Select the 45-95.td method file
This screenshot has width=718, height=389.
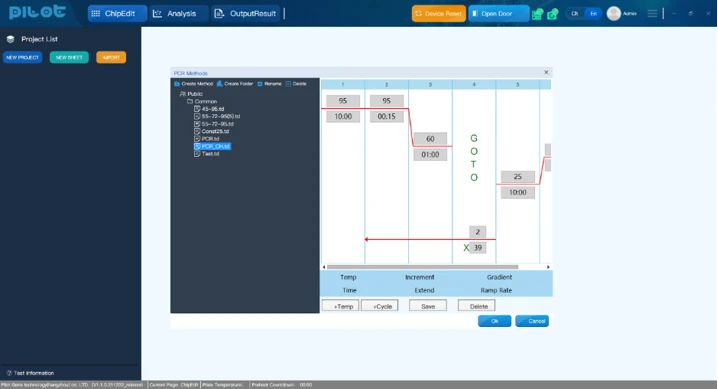point(209,109)
